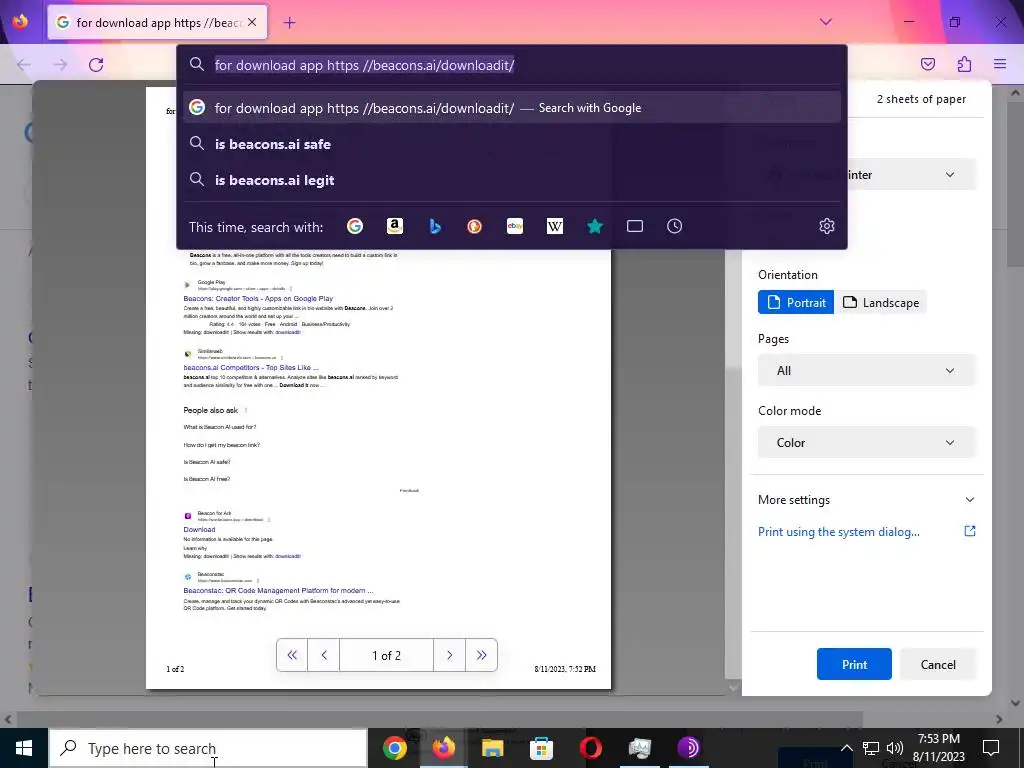Viewport: 1024px width, 768px height.
Task: Open the printer destination dropdown
Action: pyautogui.click(x=911, y=175)
